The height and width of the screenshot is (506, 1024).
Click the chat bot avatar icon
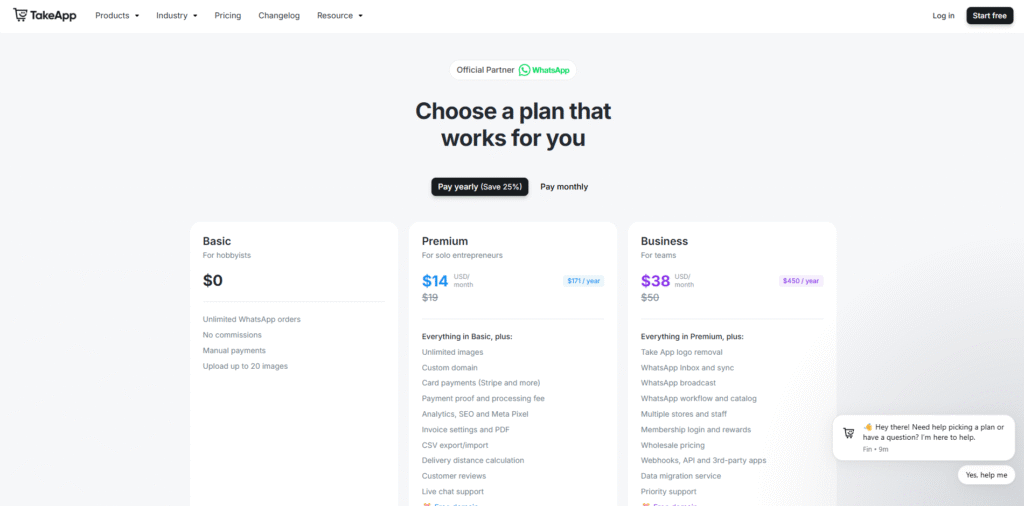[x=848, y=433]
